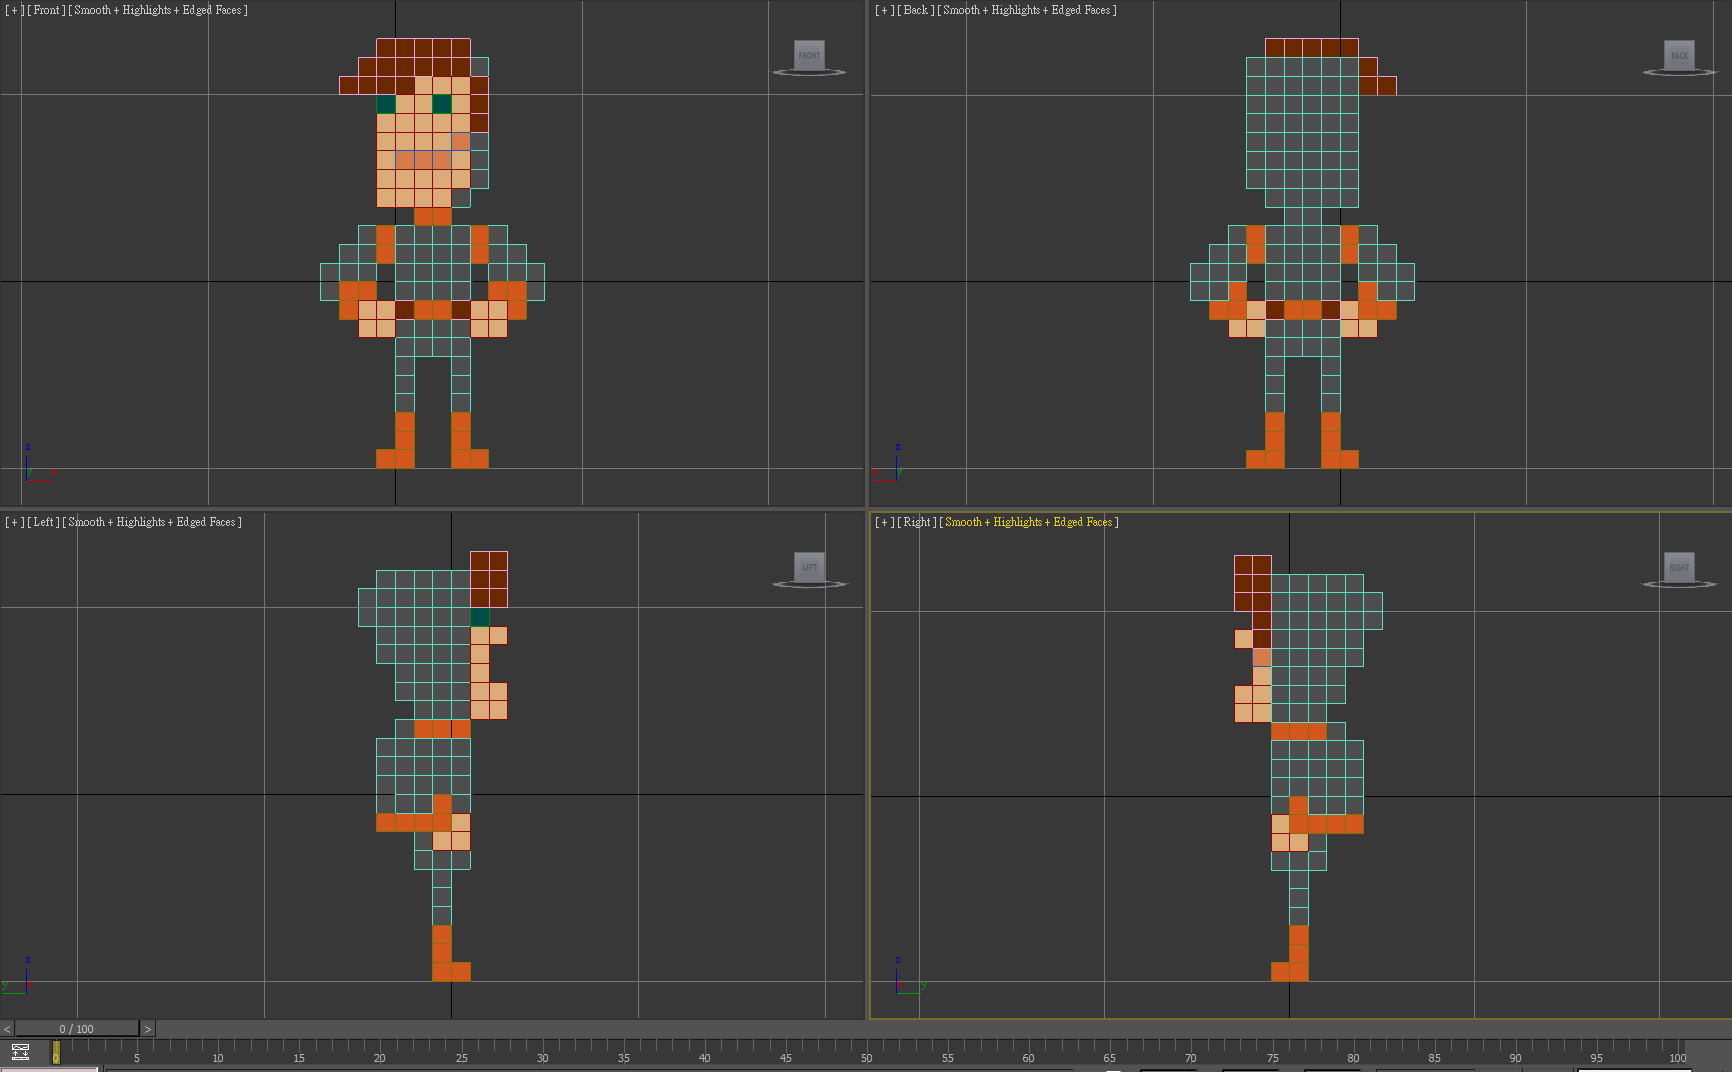Viewport: 1732px width, 1072px height.
Task: Click frame 25 on the track bar
Action: [x=461, y=1048]
